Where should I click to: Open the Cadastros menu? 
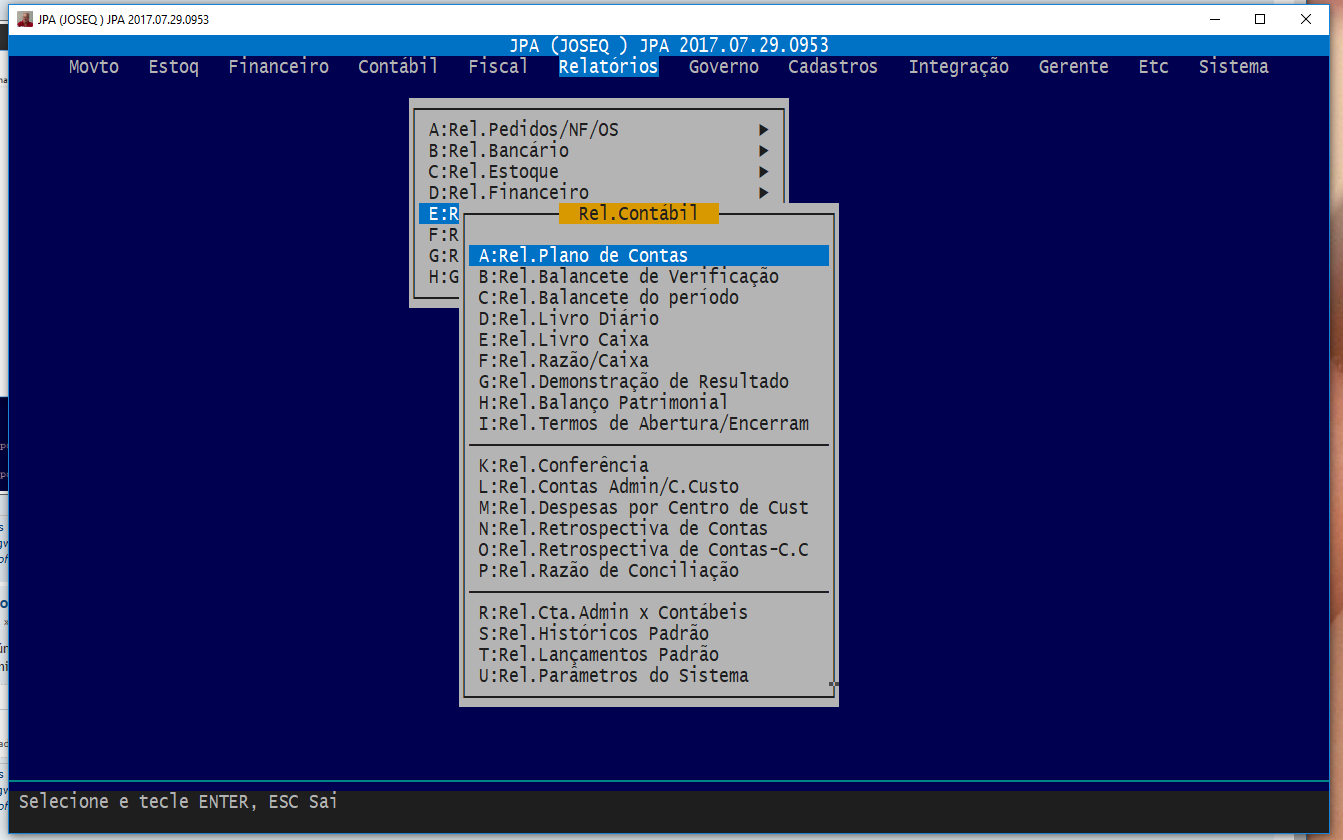tap(833, 67)
